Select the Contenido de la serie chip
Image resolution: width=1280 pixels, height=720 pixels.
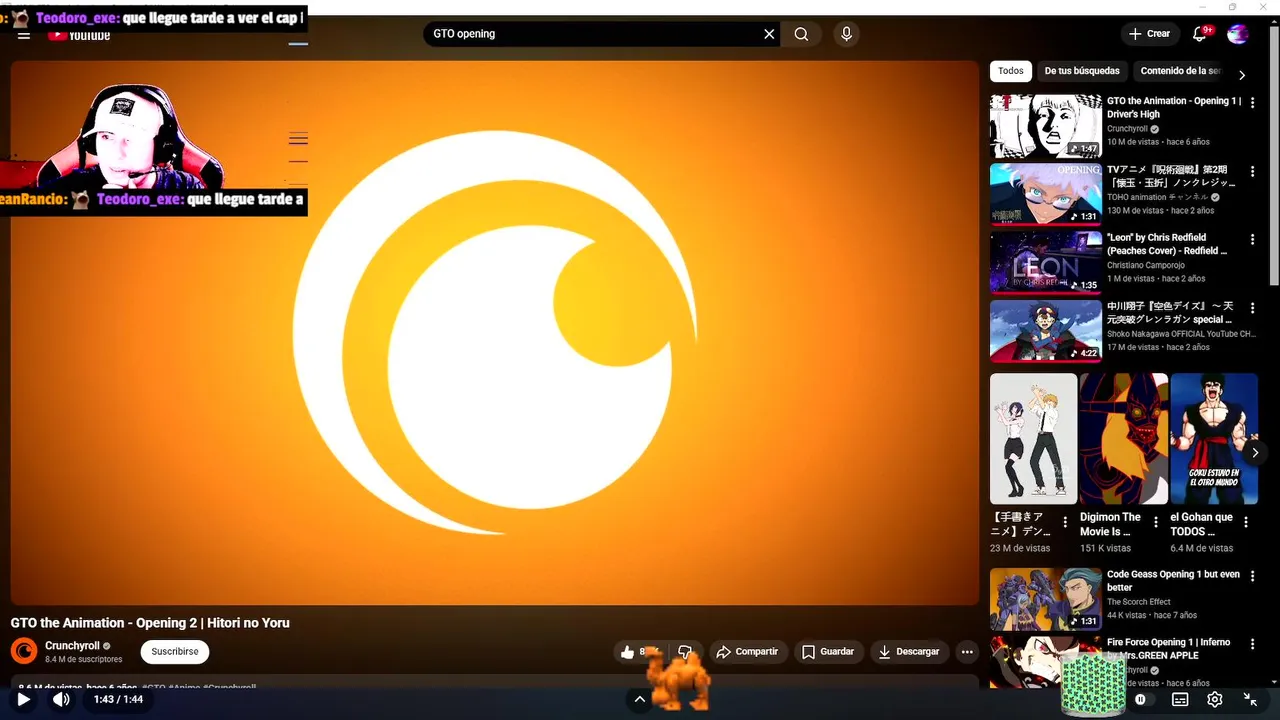pyautogui.click(x=1180, y=71)
